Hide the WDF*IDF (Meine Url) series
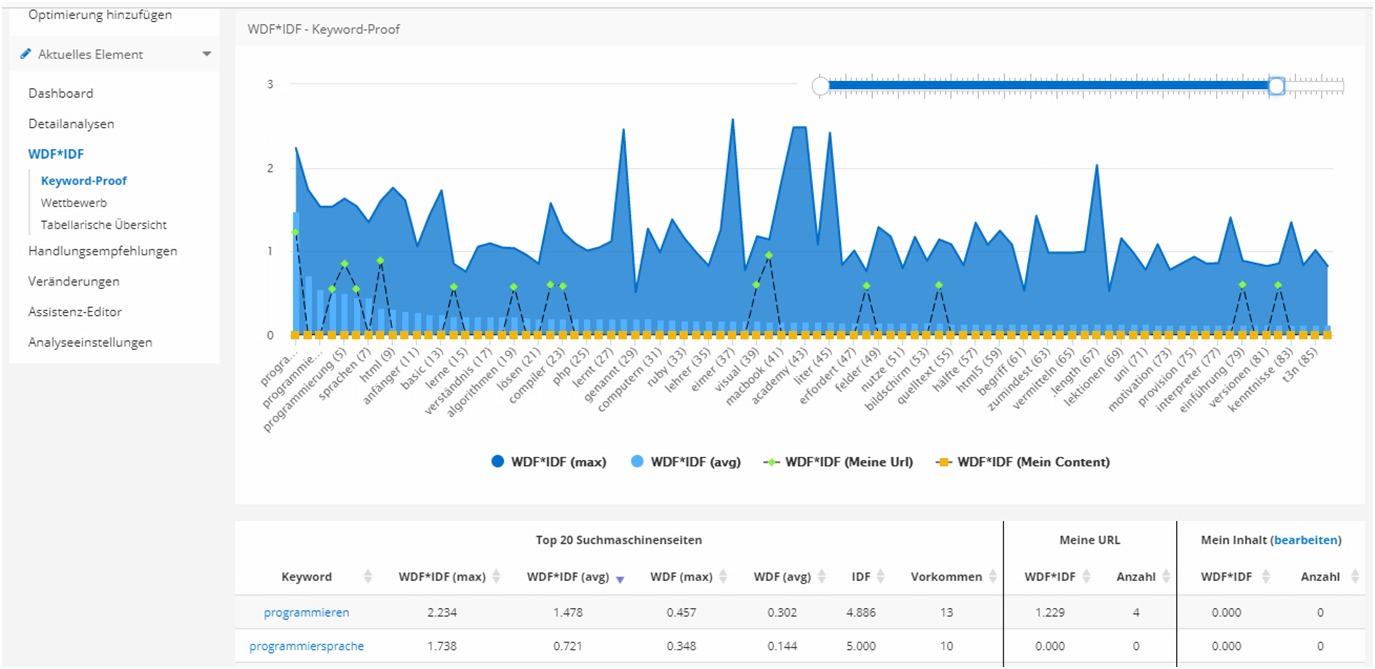The height and width of the screenshot is (669, 1375). click(x=838, y=462)
